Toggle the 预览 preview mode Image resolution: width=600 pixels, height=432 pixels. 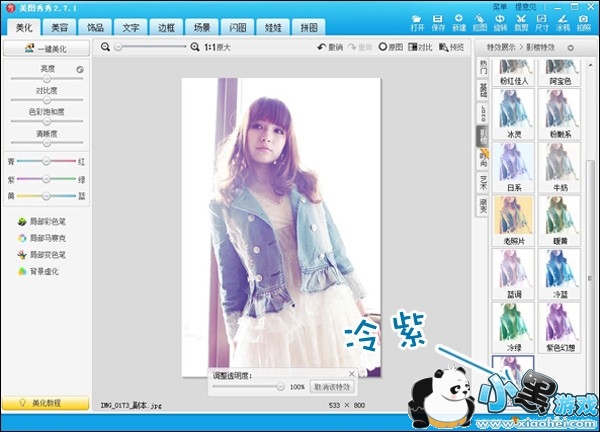449,47
